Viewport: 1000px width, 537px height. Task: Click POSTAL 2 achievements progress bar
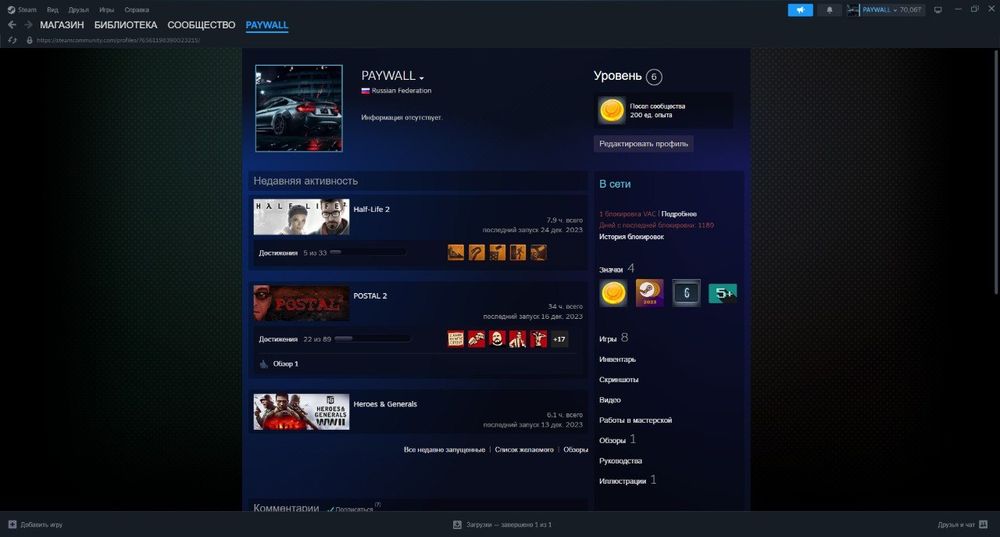[372, 339]
